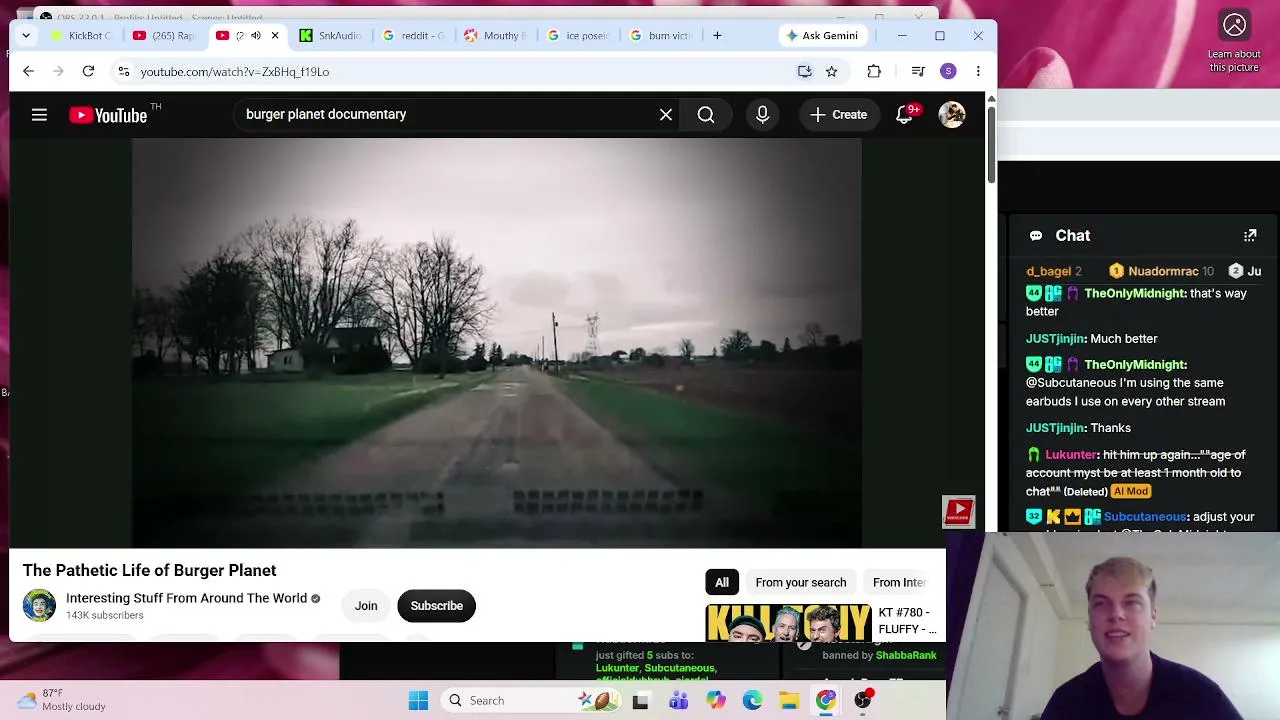Open Copilot from the taskbar
The width and height of the screenshot is (1280, 720).
coord(715,700)
